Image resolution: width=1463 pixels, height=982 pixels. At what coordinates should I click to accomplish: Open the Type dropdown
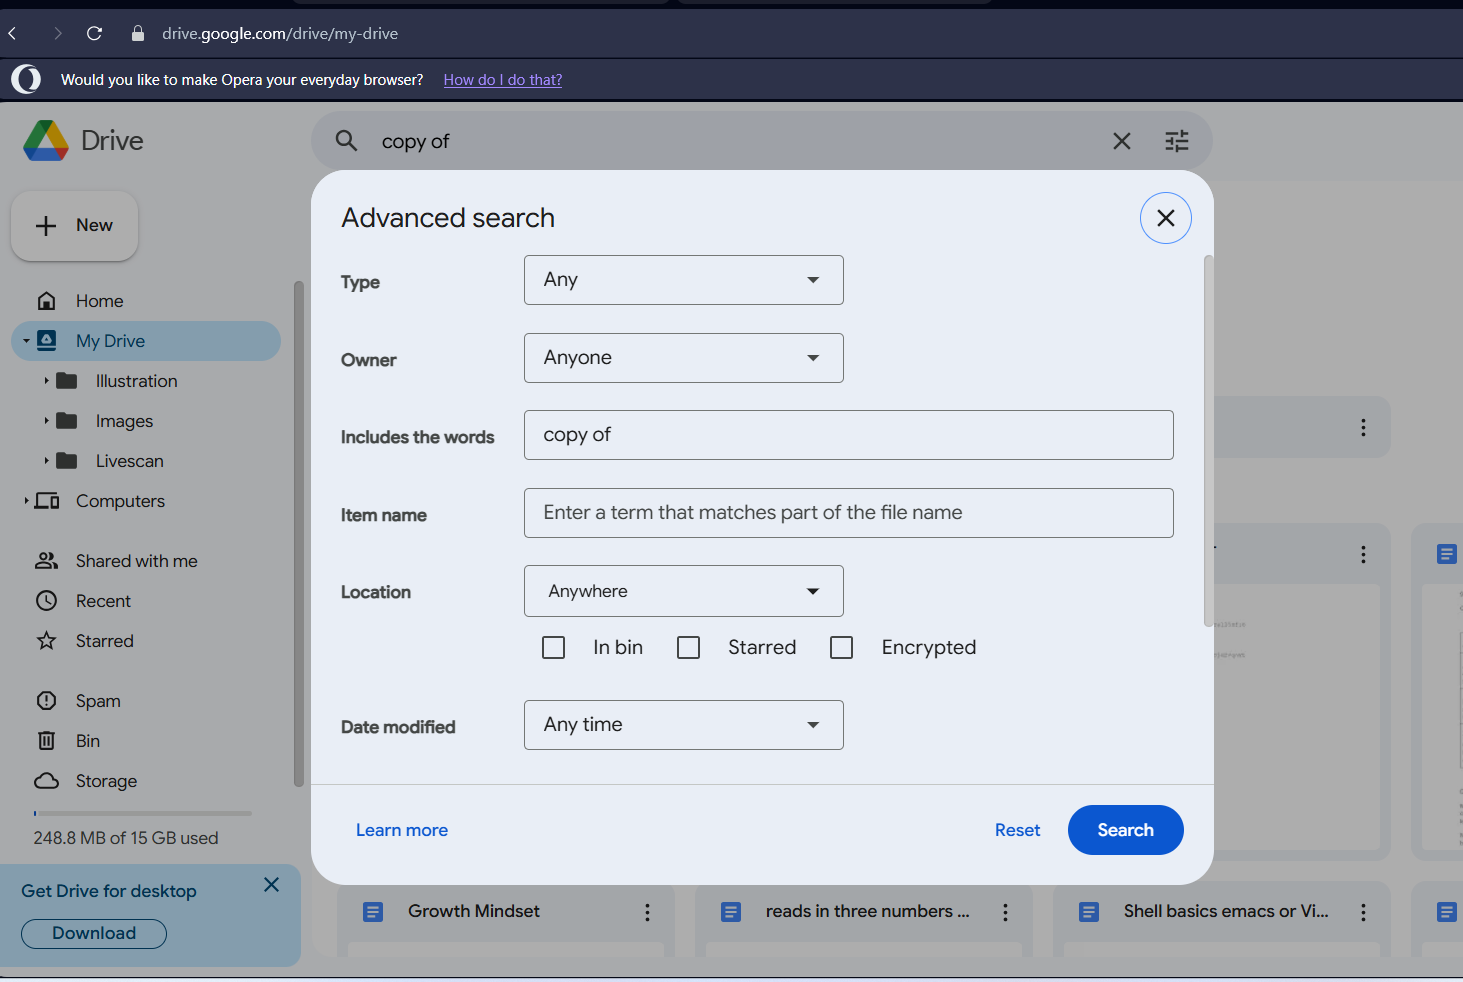coord(683,280)
